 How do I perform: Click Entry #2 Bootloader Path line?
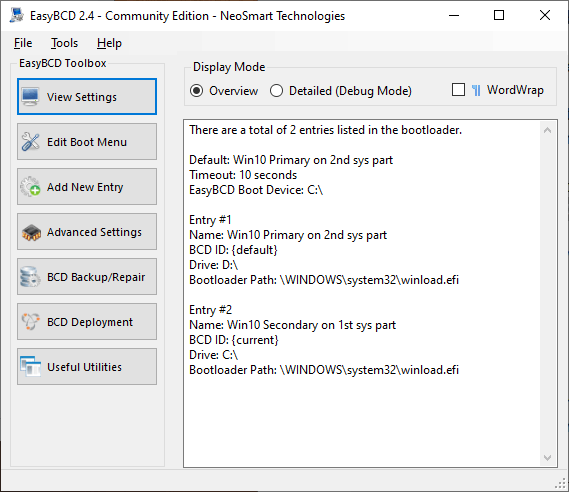point(324,370)
